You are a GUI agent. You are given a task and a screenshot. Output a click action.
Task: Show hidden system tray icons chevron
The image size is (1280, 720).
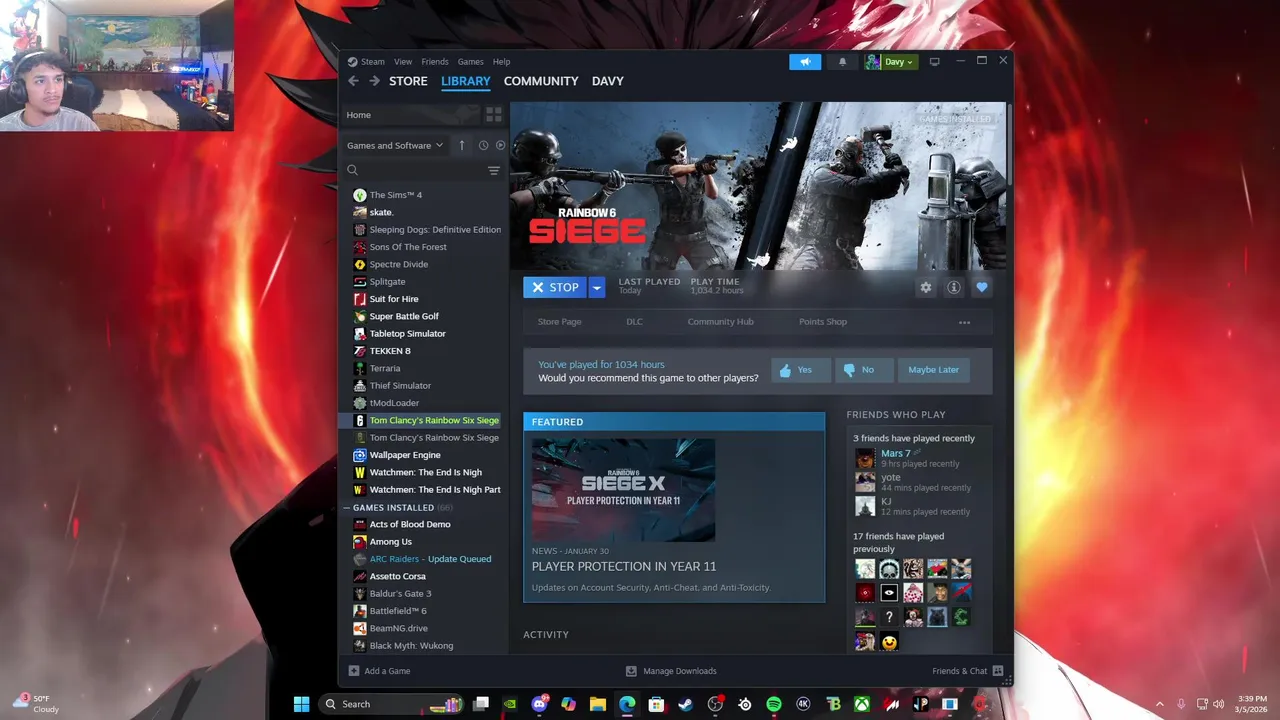[x=1159, y=704]
